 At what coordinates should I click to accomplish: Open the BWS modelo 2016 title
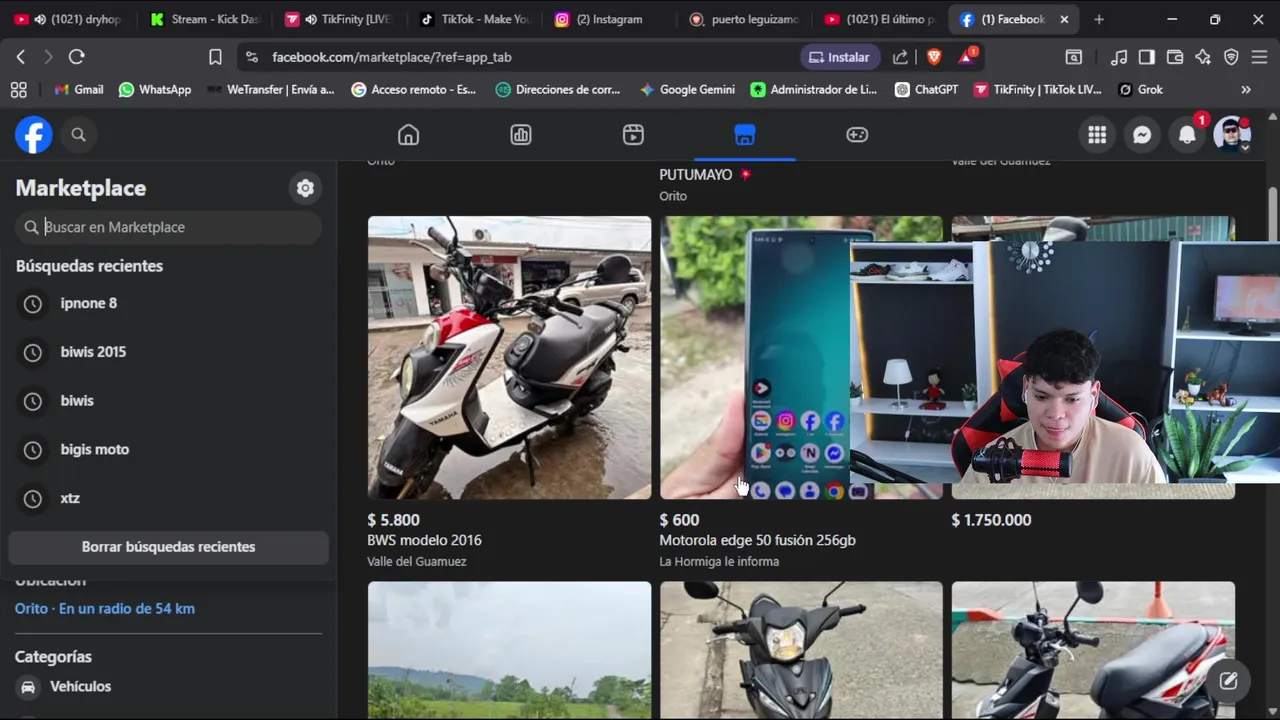424,540
